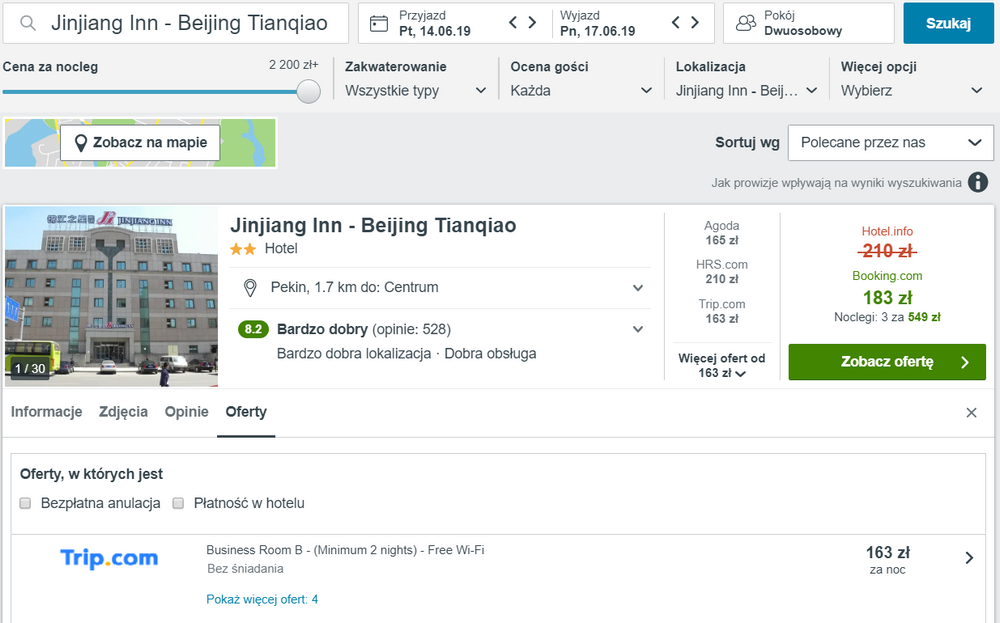Click Pokaż więcej ofert: 4 link
The height and width of the screenshot is (623, 1000).
(x=262, y=599)
